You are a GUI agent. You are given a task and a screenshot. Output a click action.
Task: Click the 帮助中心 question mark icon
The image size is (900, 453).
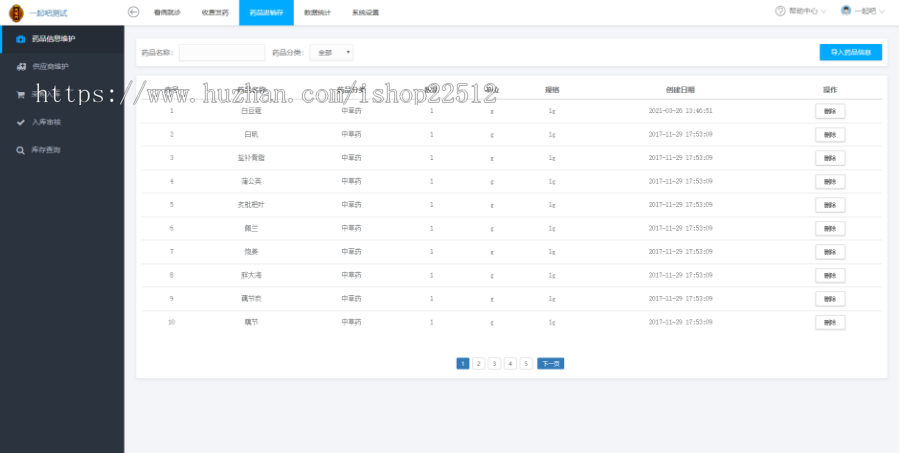click(780, 11)
